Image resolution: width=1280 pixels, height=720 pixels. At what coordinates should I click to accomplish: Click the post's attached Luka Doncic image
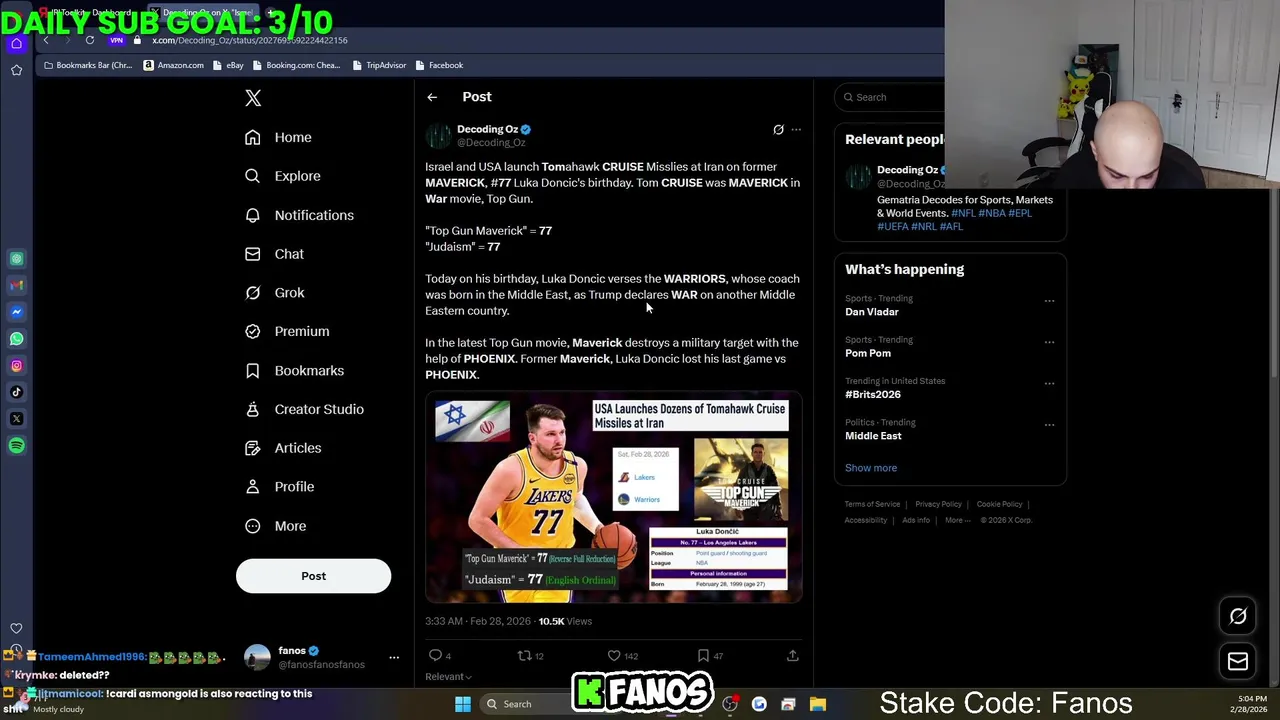point(613,497)
